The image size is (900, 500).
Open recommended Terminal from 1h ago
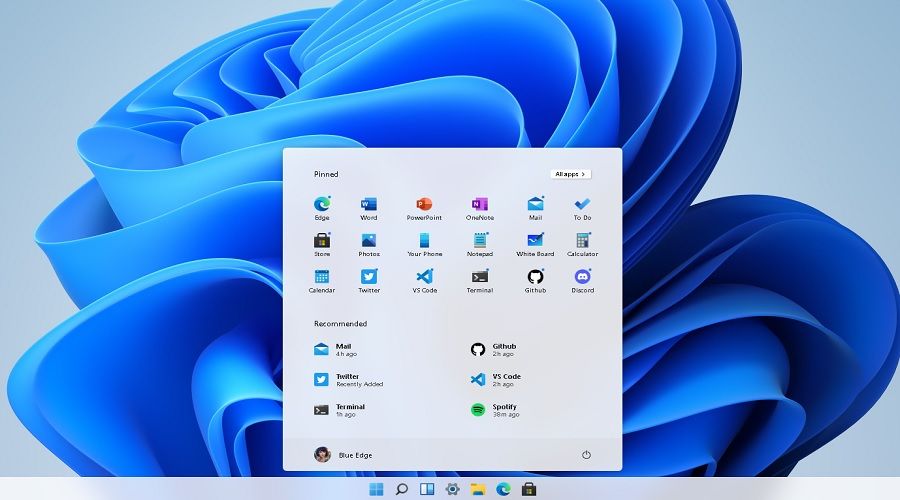[339, 410]
